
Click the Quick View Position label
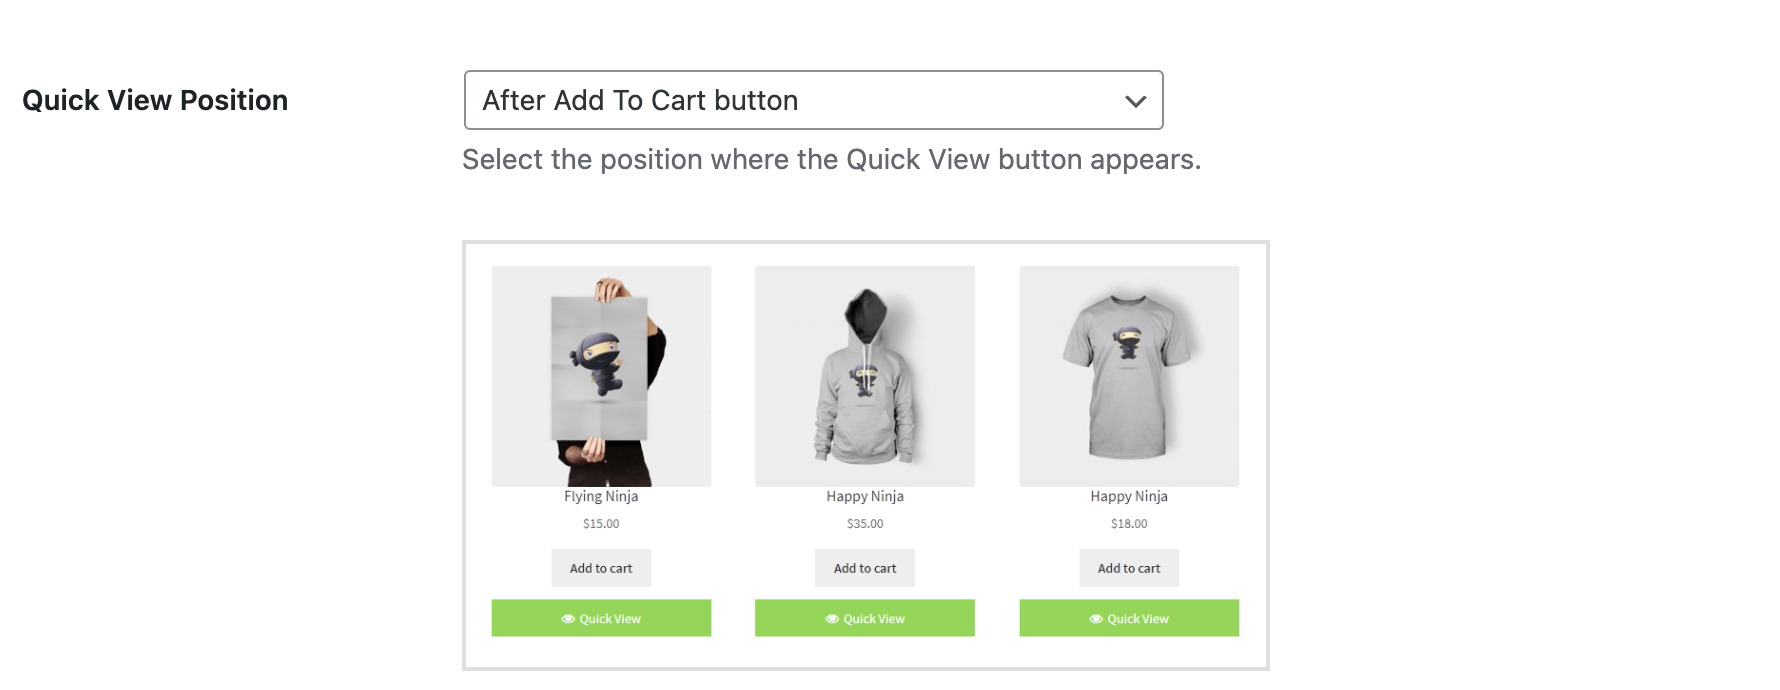(155, 100)
